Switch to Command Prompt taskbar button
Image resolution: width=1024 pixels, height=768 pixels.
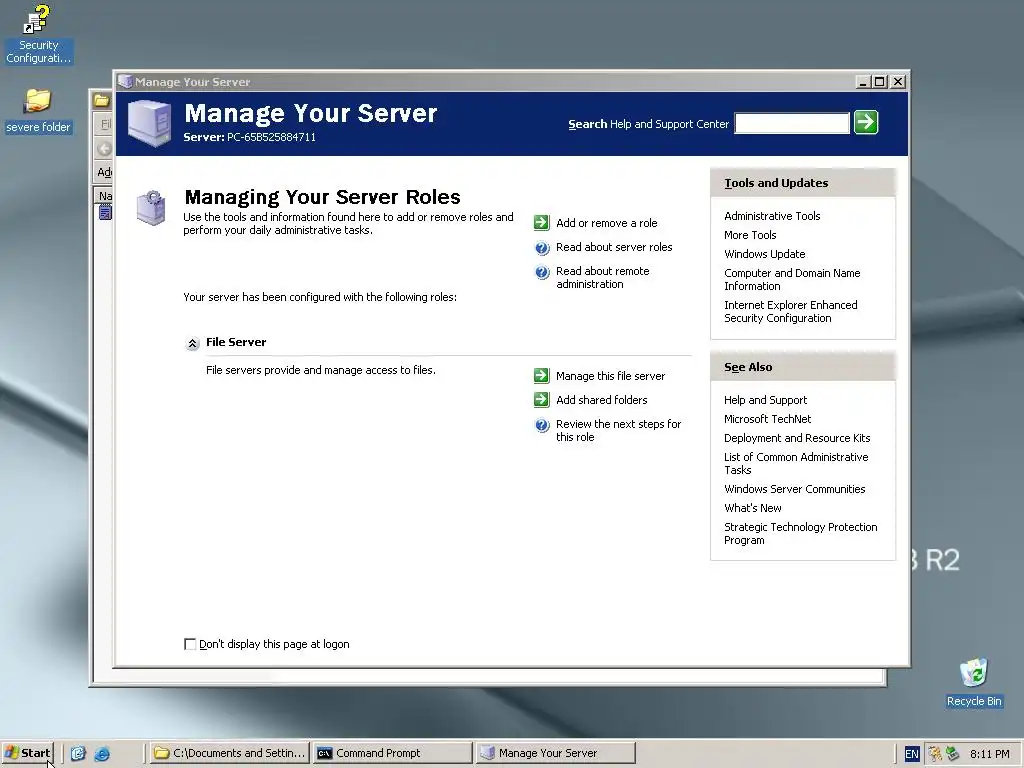(392, 754)
